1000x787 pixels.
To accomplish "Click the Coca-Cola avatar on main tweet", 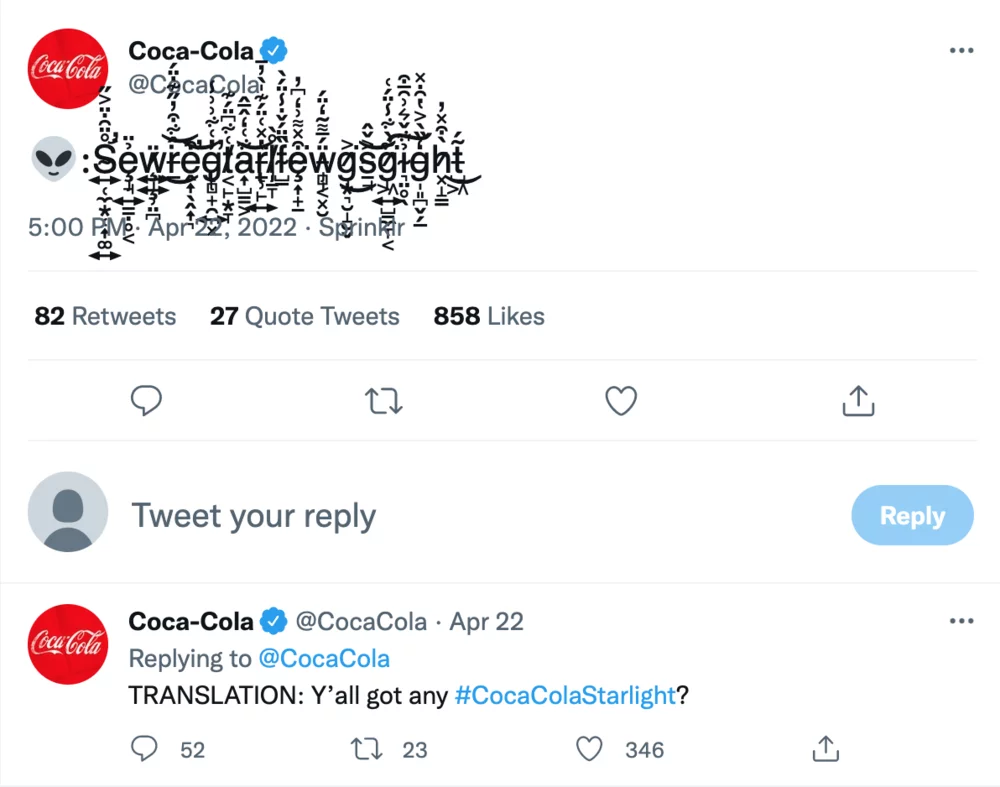I will (68, 67).
